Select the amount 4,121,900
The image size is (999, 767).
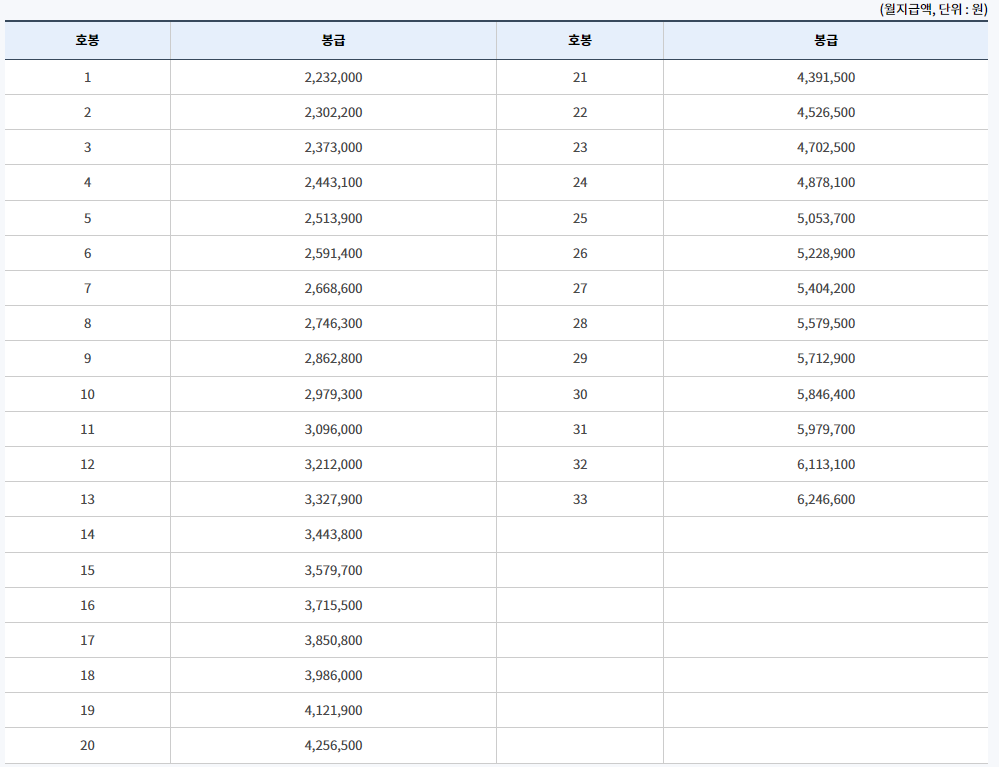coord(333,710)
